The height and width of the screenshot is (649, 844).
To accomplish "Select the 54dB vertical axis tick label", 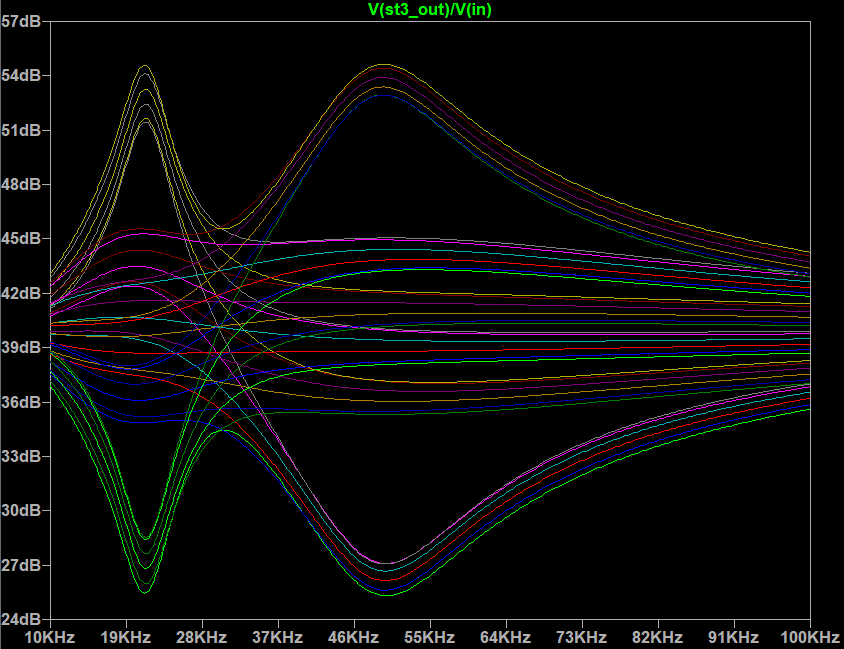I will 22,76.
